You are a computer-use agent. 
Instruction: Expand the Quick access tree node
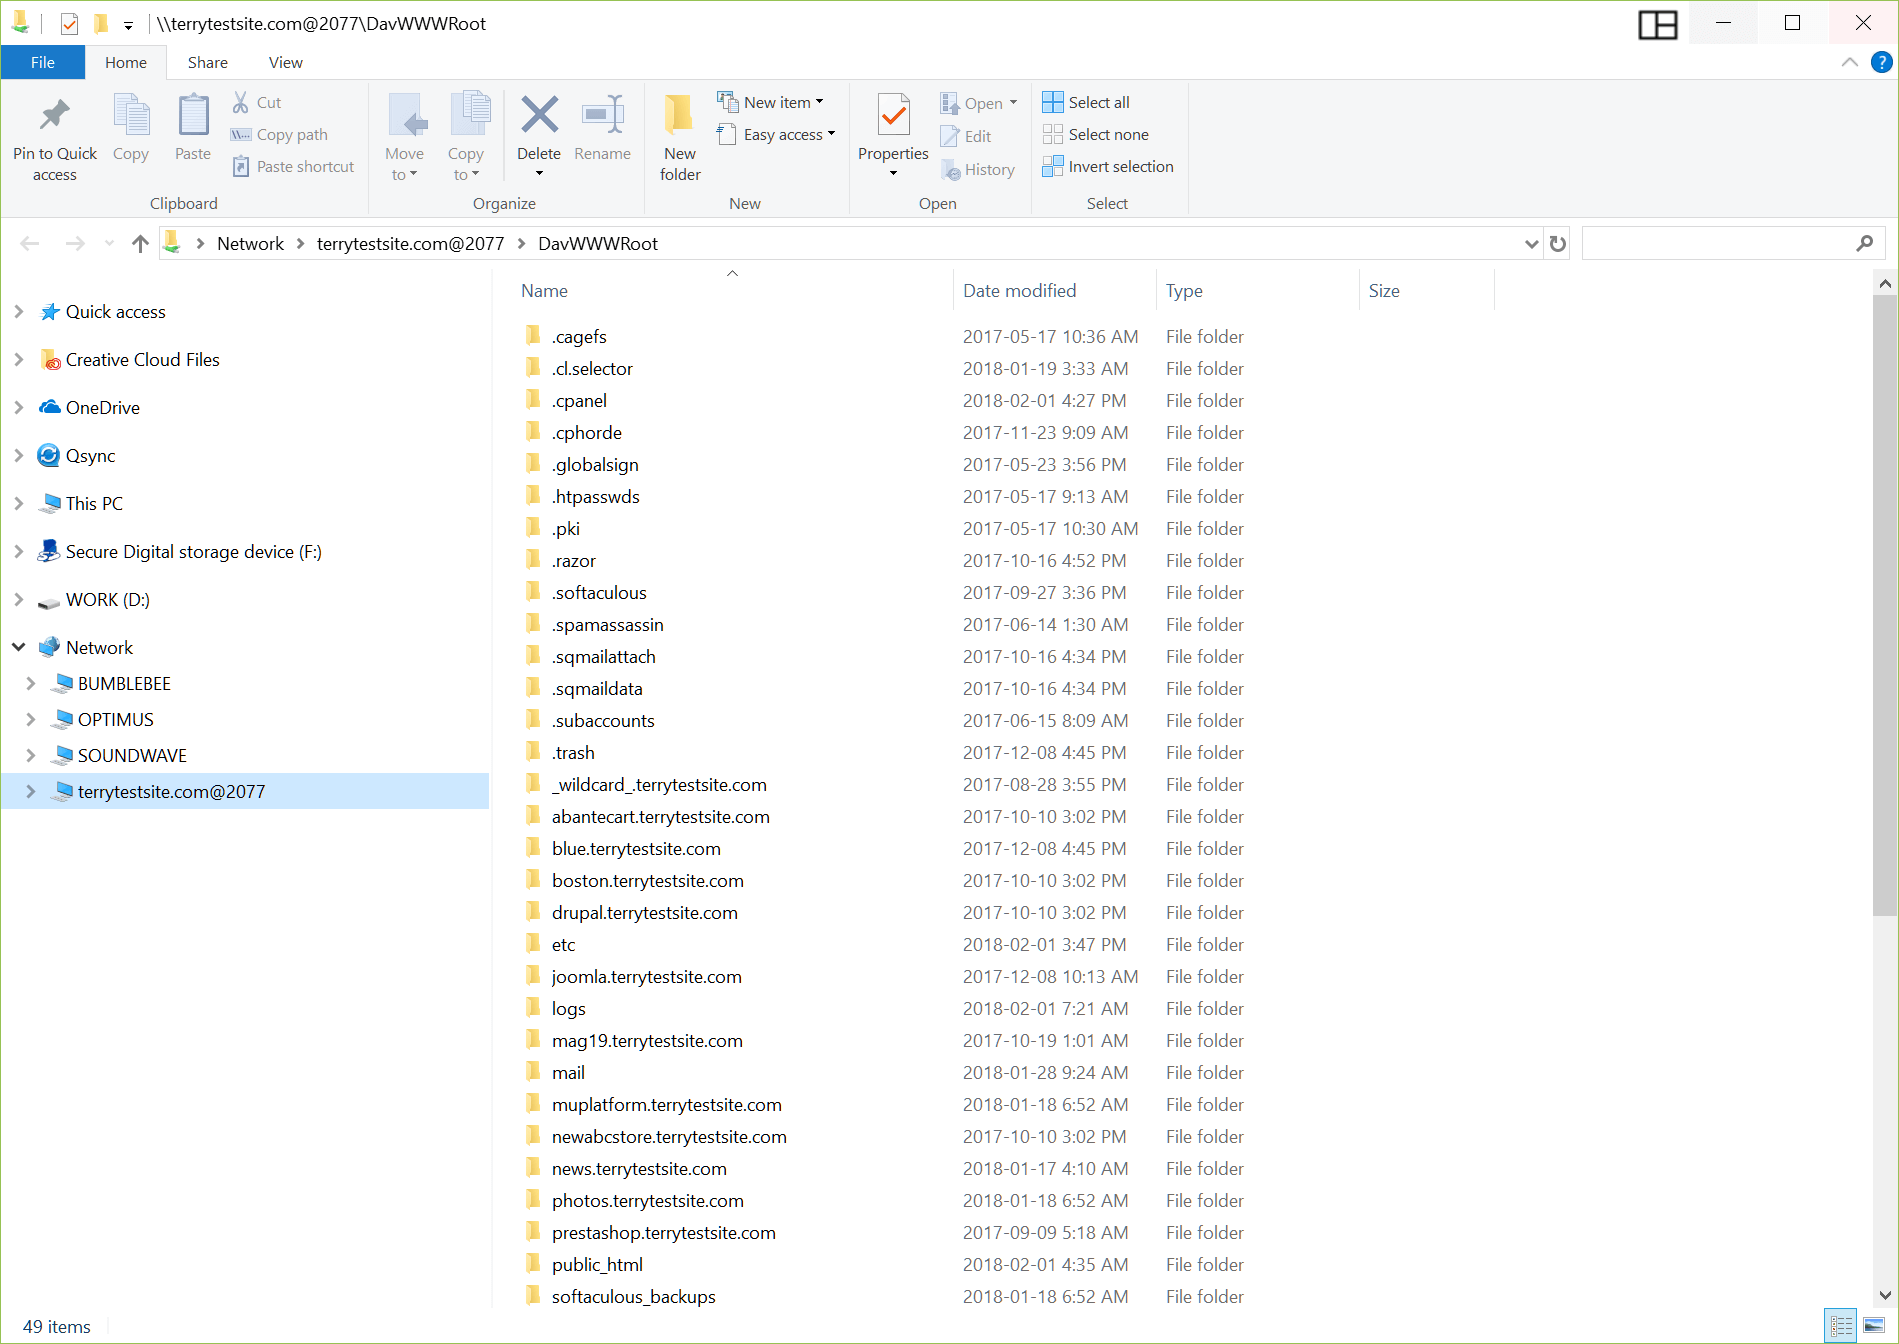tap(19, 311)
